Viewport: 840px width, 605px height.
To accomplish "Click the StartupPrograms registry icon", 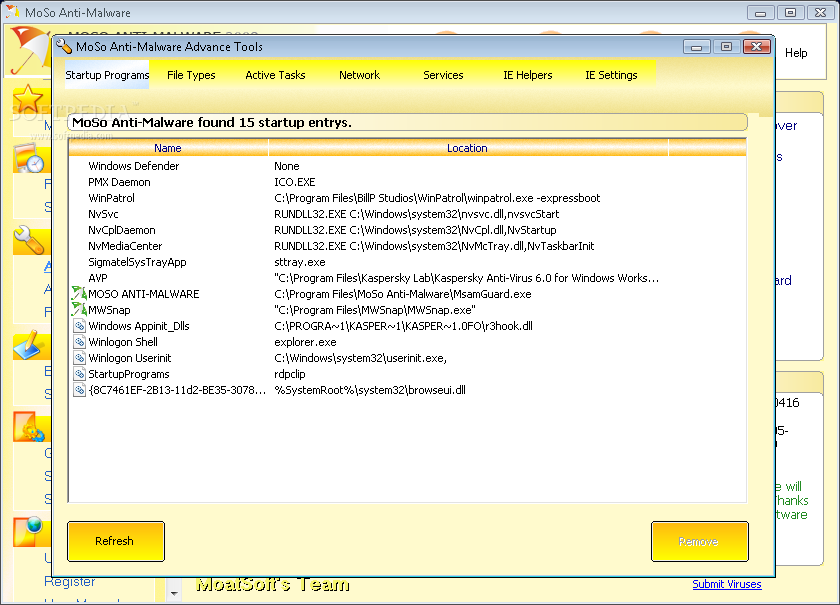I will coord(79,374).
